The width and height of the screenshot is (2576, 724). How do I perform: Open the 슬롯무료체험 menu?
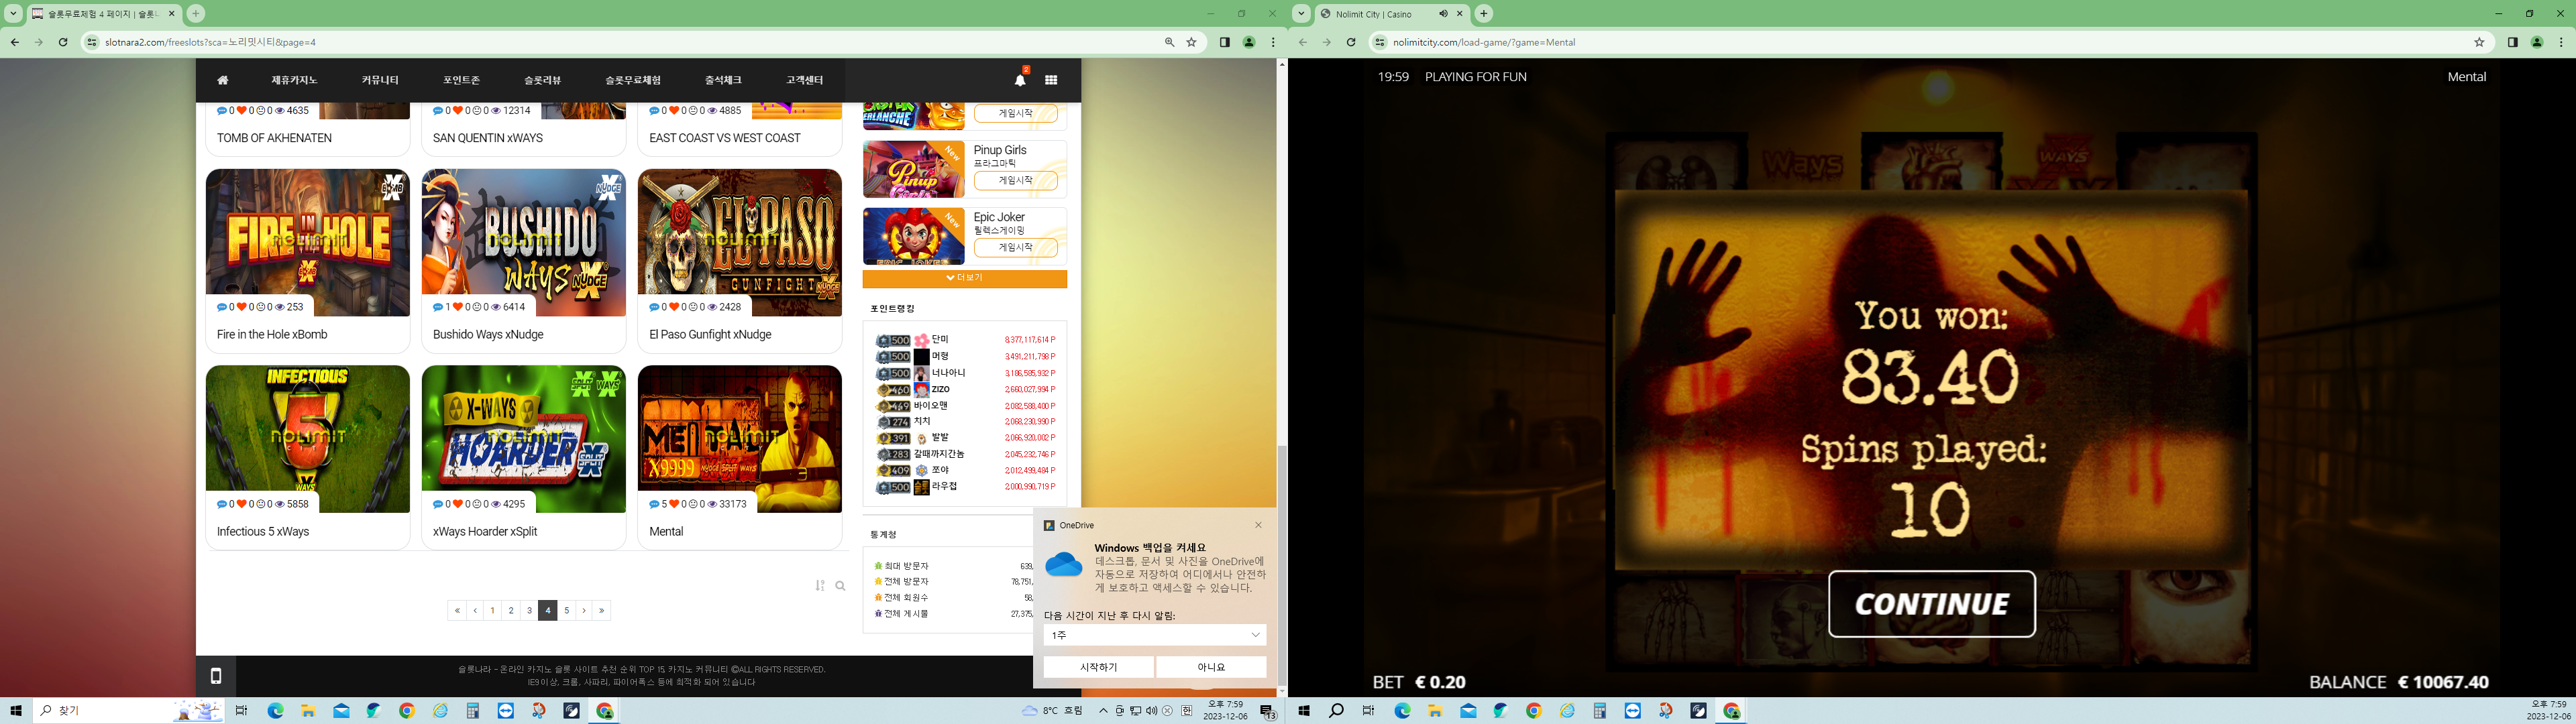tap(633, 80)
